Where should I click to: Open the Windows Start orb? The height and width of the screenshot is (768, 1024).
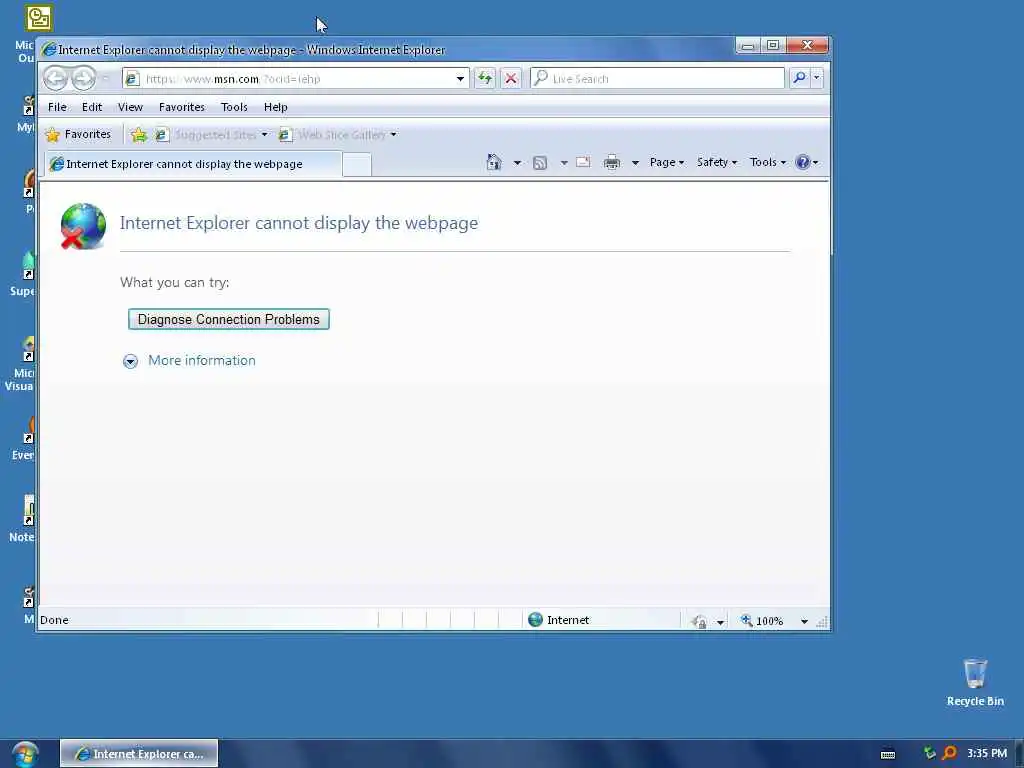pos(24,754)
